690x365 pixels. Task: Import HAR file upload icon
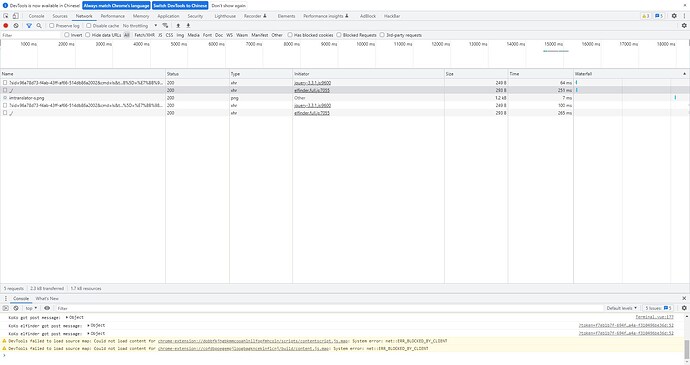tap(178, 26)
